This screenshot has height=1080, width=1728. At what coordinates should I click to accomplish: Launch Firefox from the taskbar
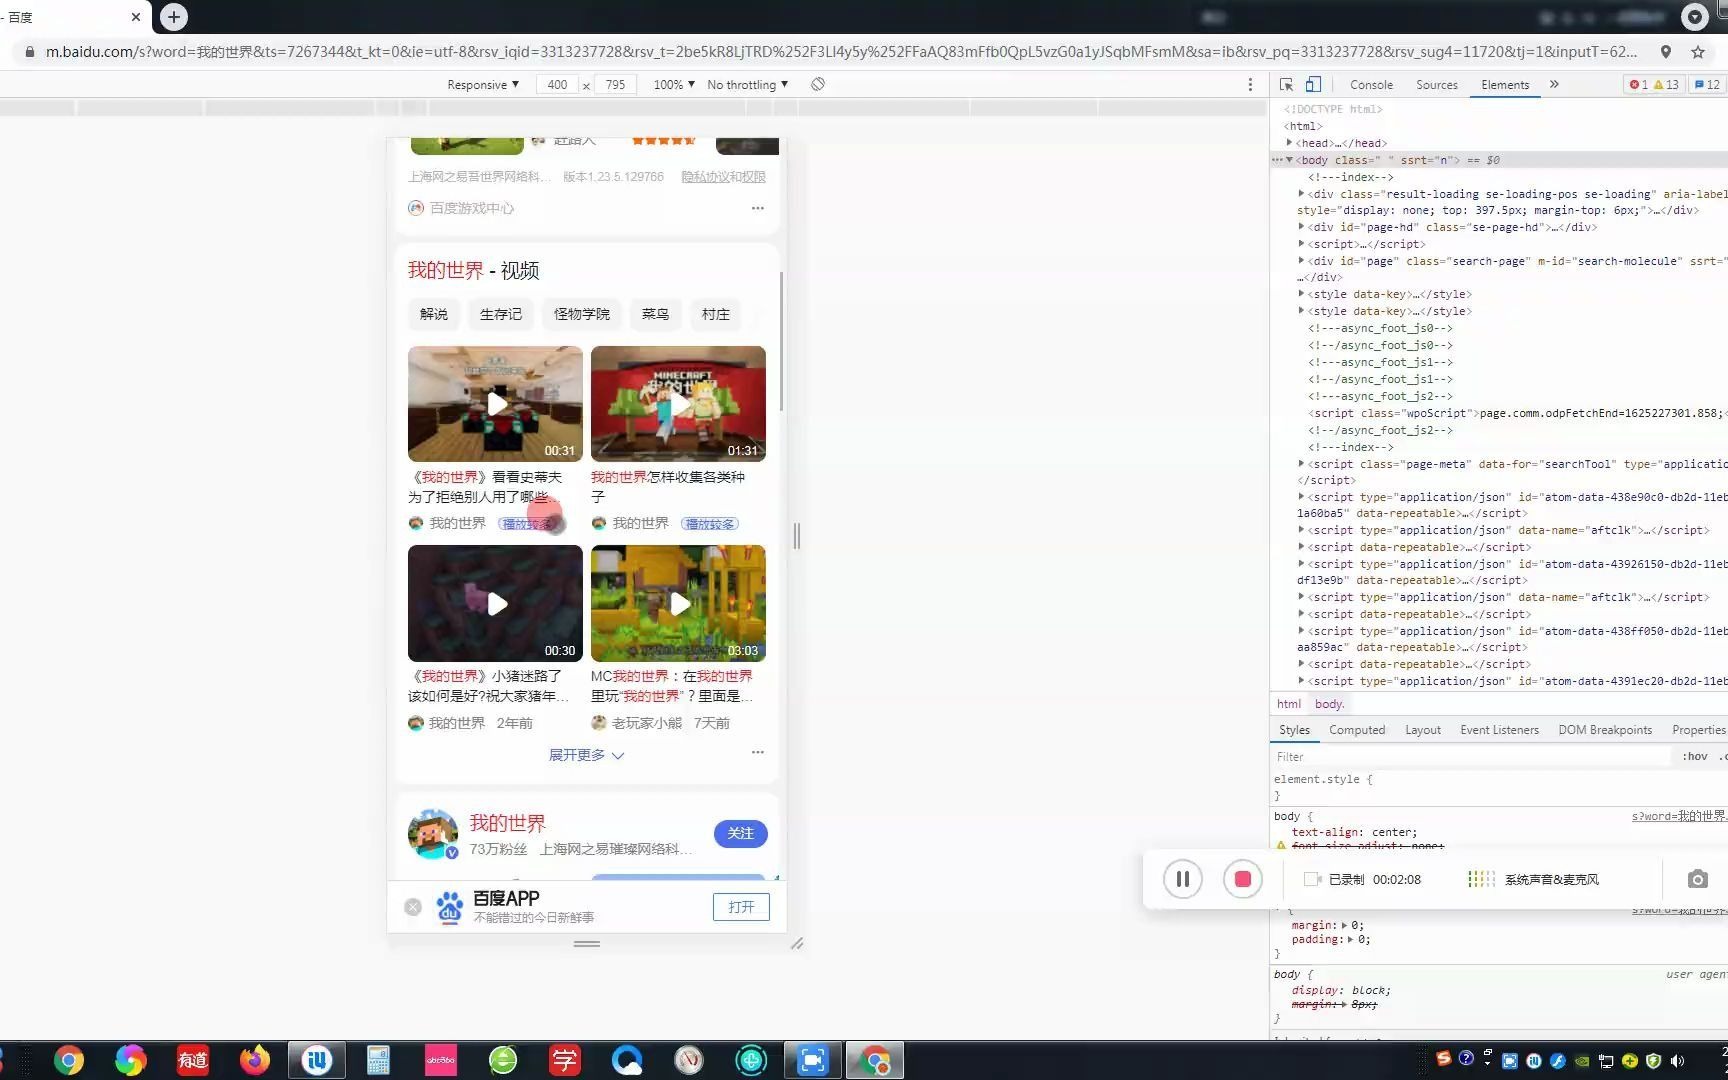point(254,1061)
